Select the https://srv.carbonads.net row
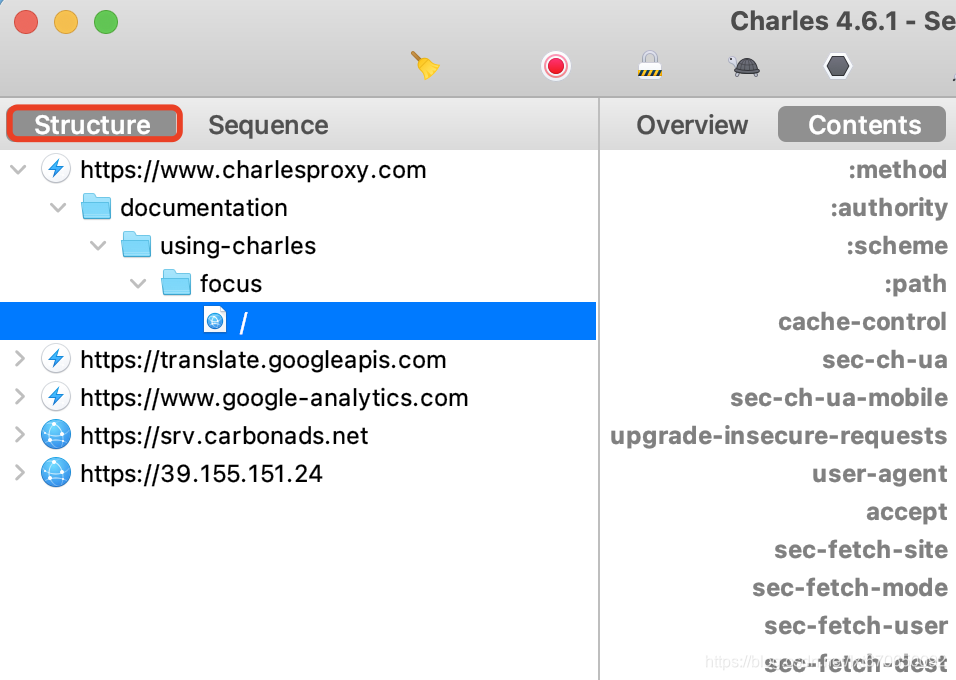 pyautogui.click(x=298, y=435)
